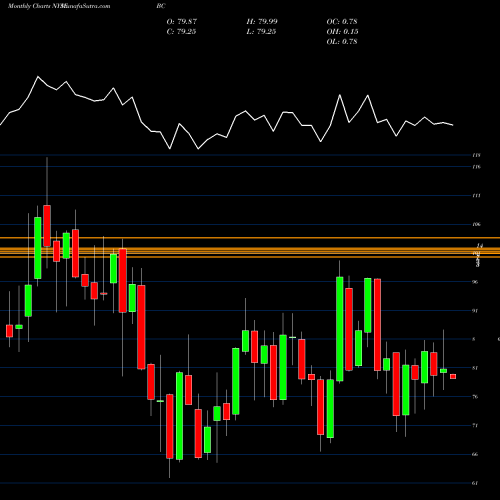
Task: Click the 91 price axis label
Action: 475,311
